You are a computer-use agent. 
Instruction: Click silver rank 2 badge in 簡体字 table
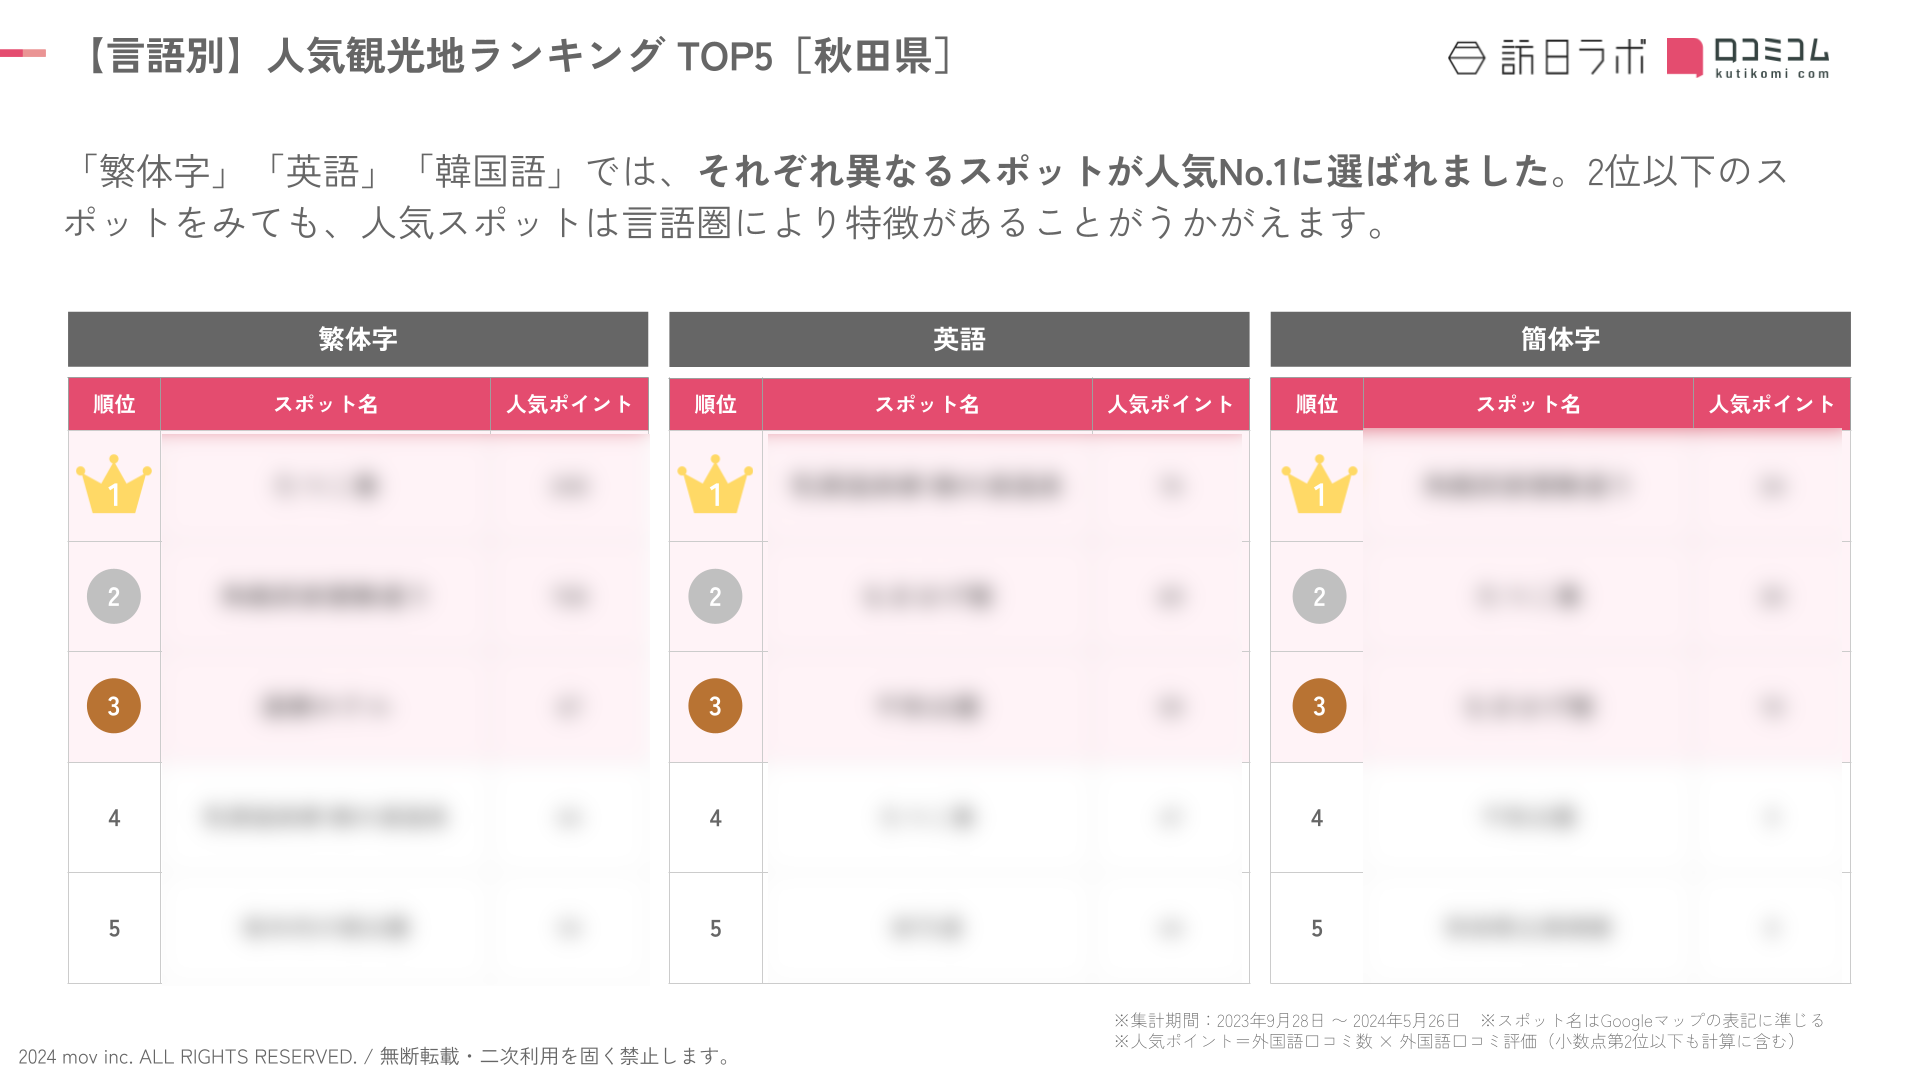click(x=1319, y=597)
